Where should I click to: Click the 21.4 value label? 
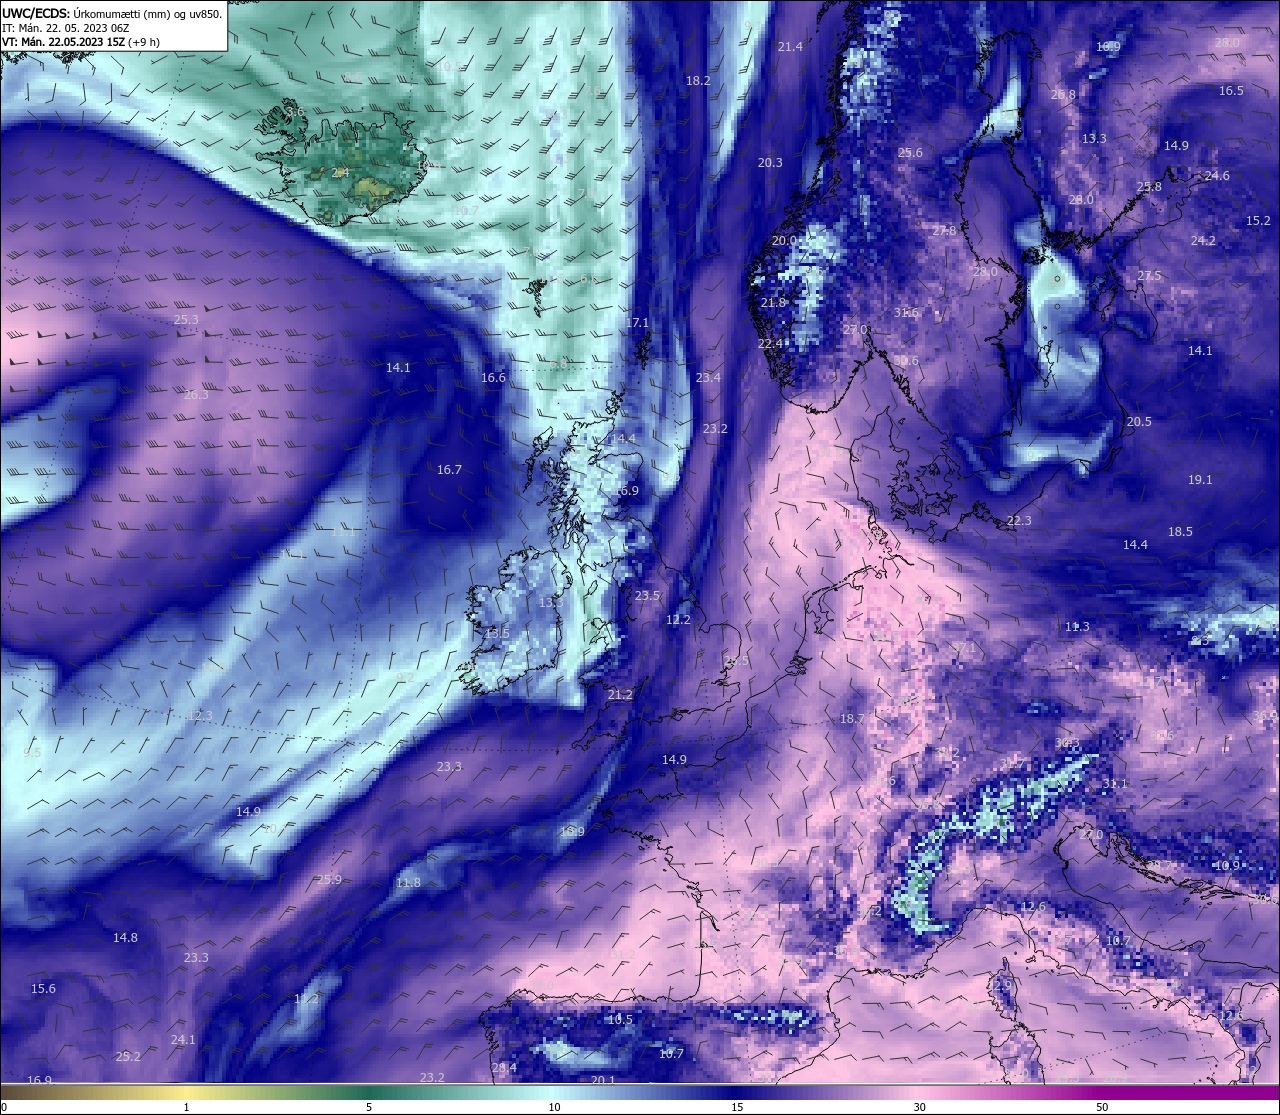pos(790,47)
